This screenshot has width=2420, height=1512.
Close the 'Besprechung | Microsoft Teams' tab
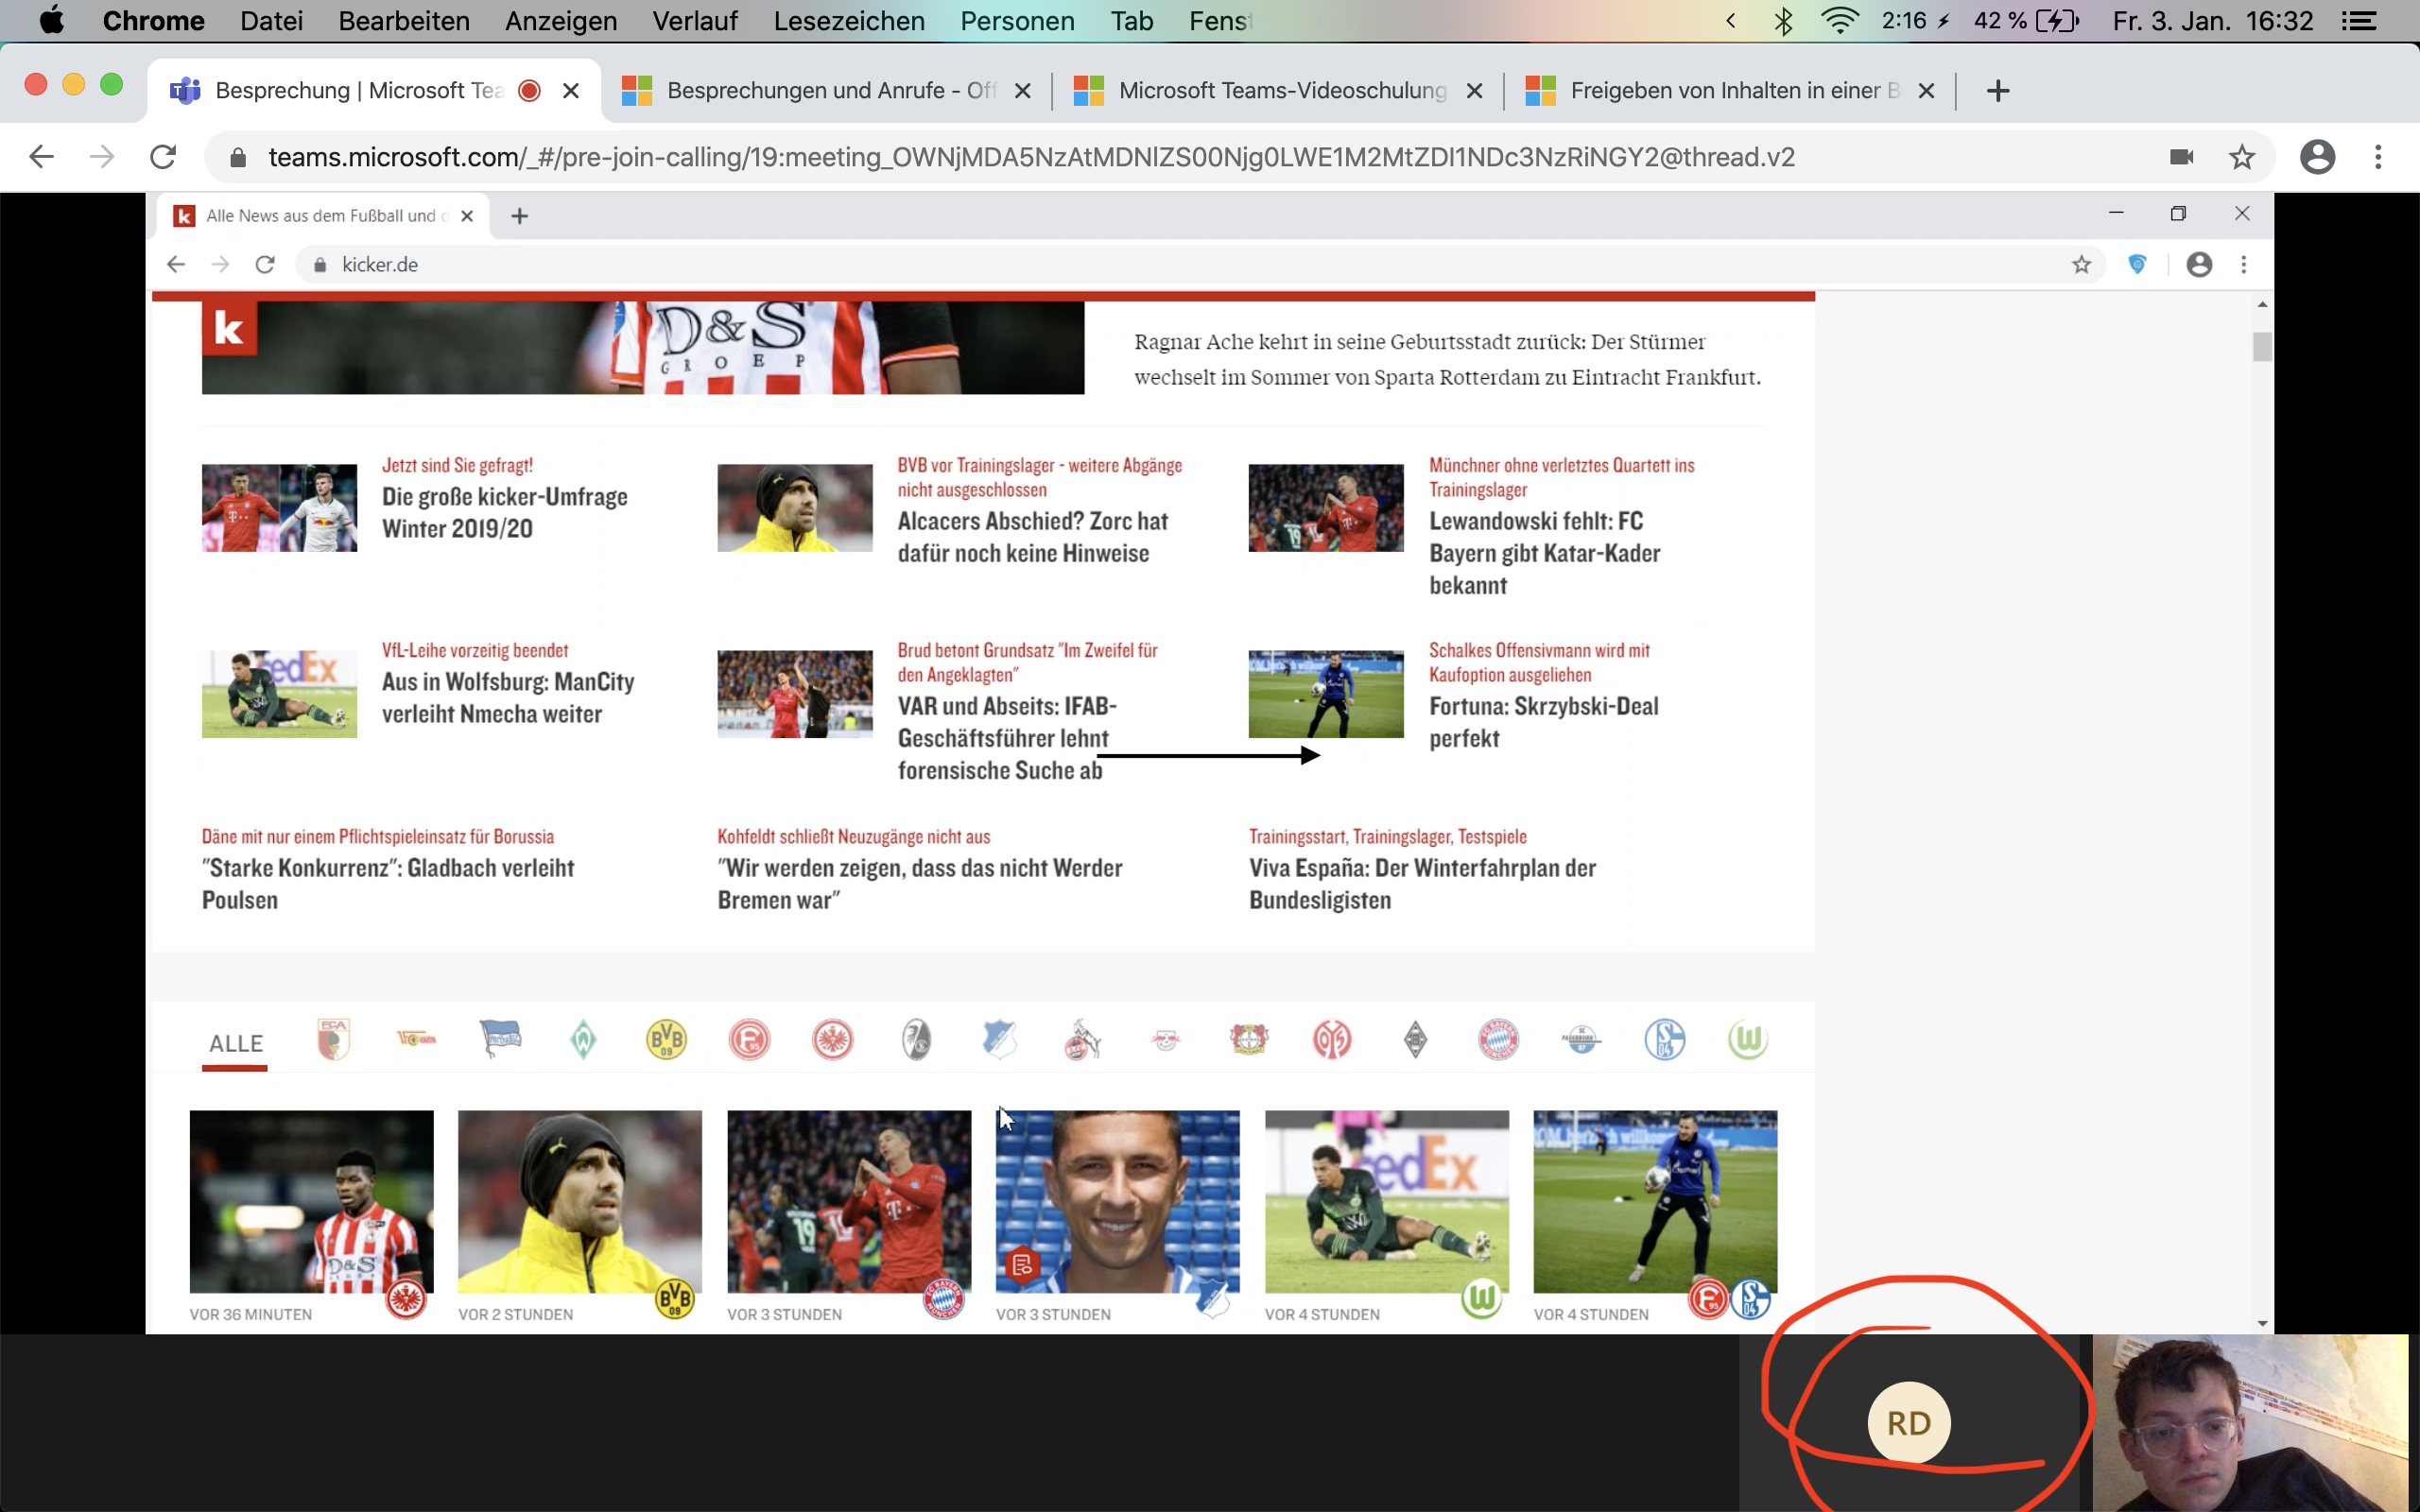[x=571, y=91]
